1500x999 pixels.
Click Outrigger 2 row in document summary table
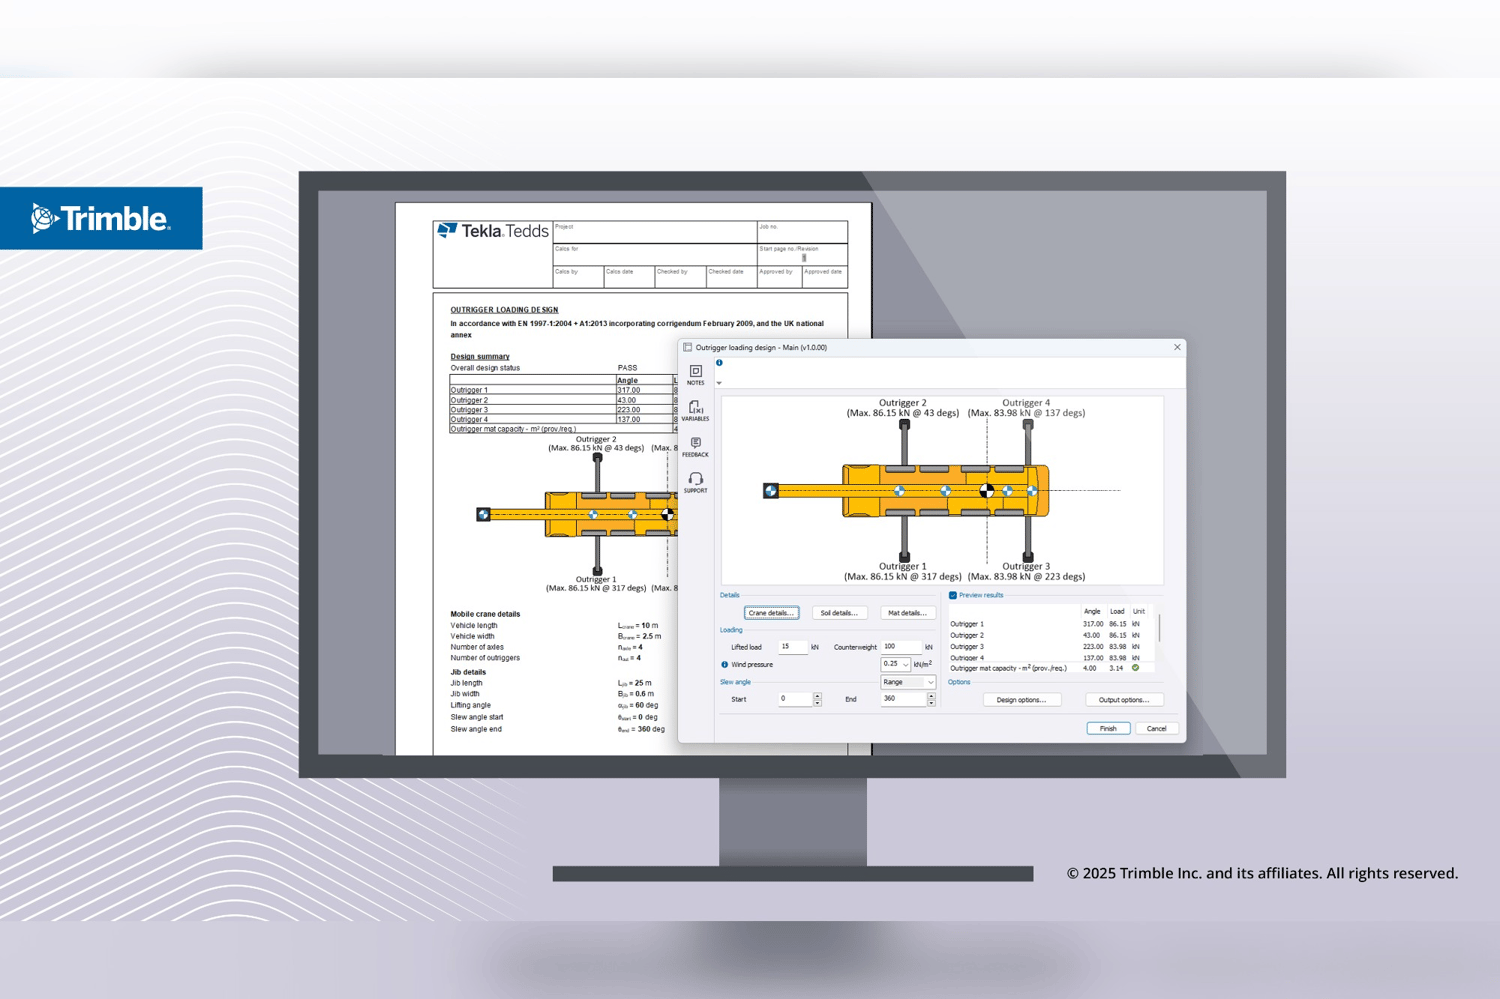[563, 400]
